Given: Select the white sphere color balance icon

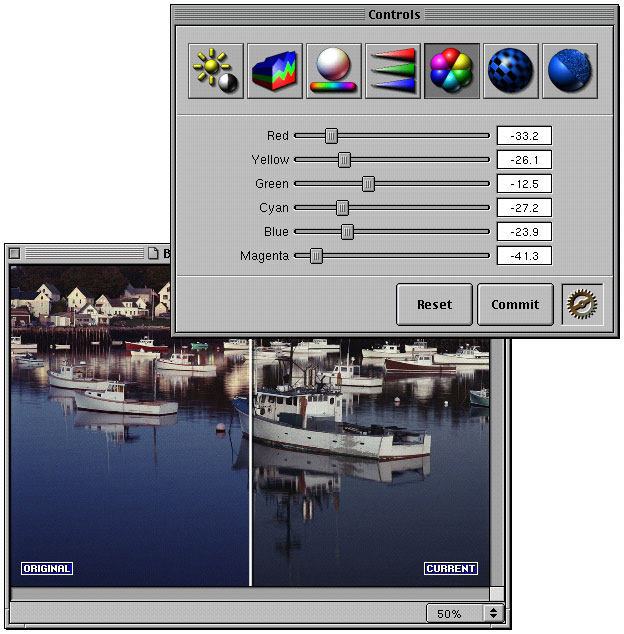Looking at the screenshot, I should [334, 71].
